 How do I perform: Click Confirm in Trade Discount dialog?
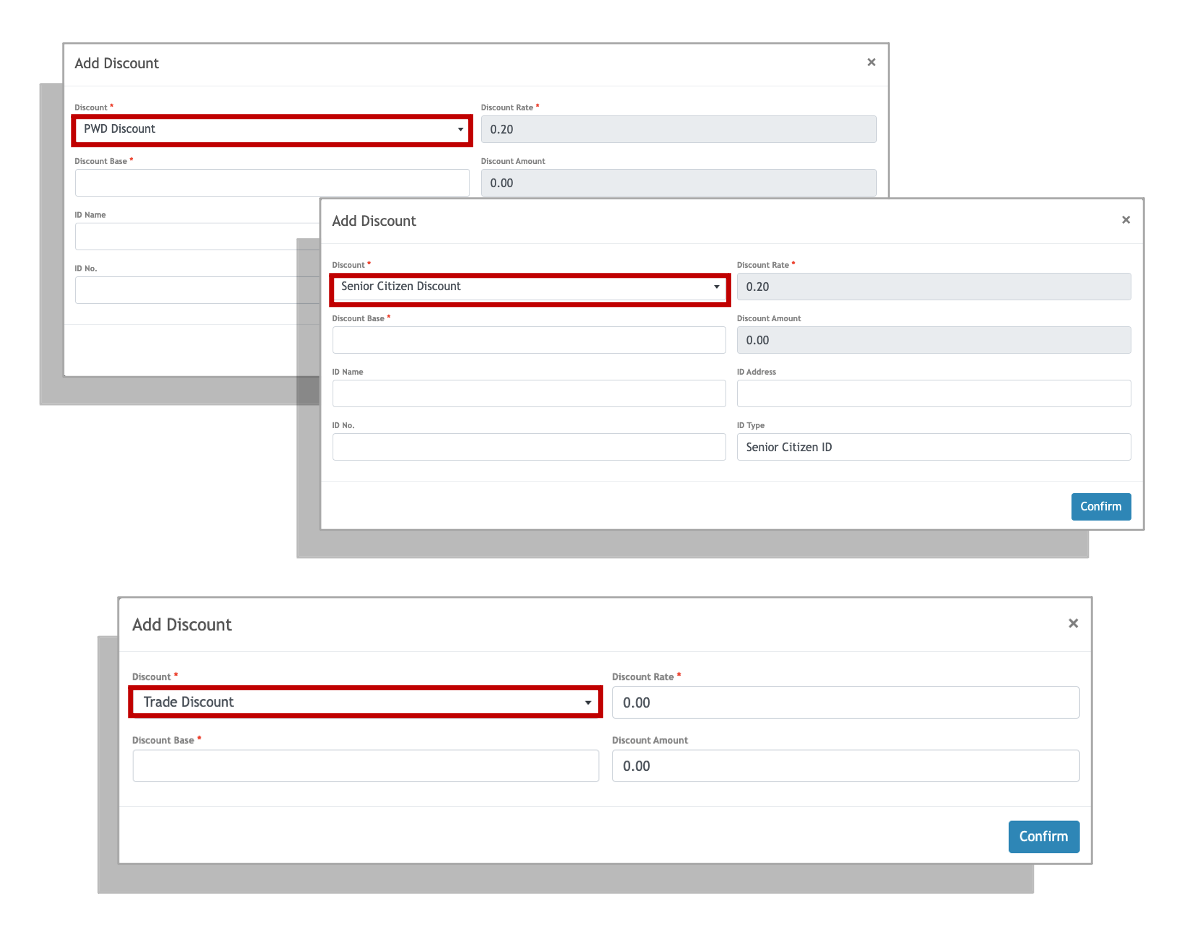tap(1043, 836)
